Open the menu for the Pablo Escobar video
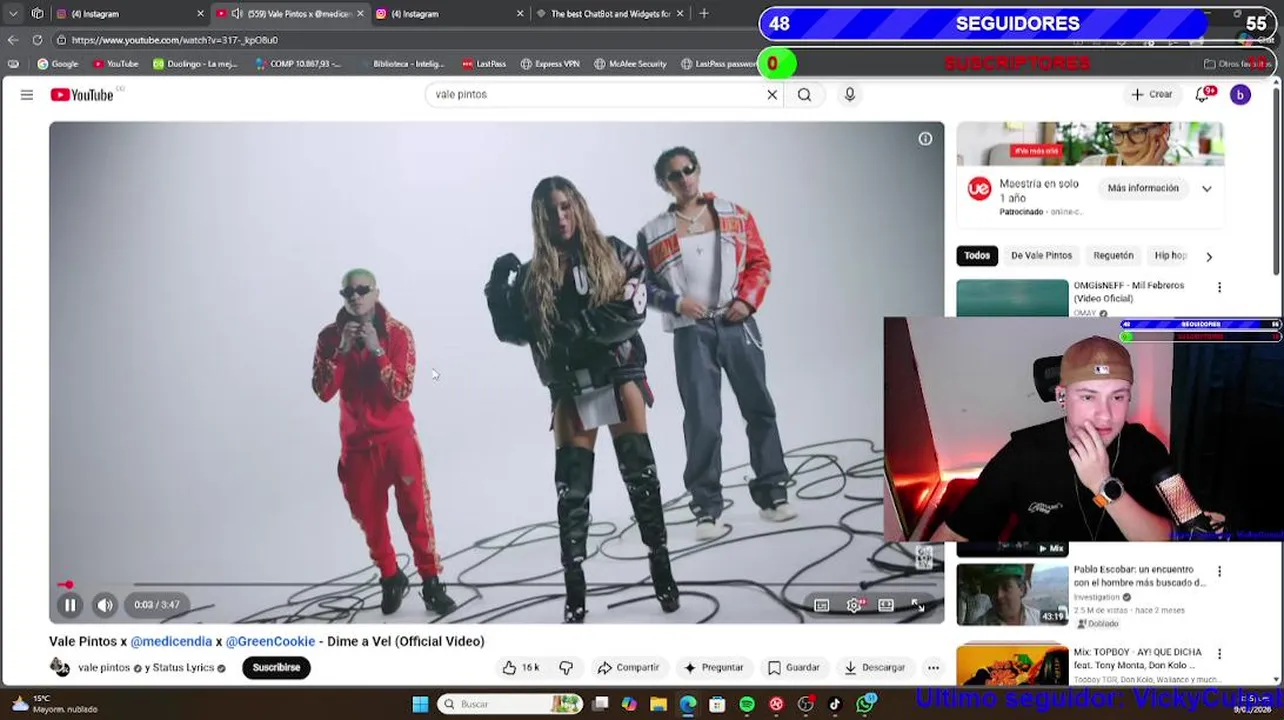Viewport: 1284px width, 720px height. click(x=1219, y=572)
